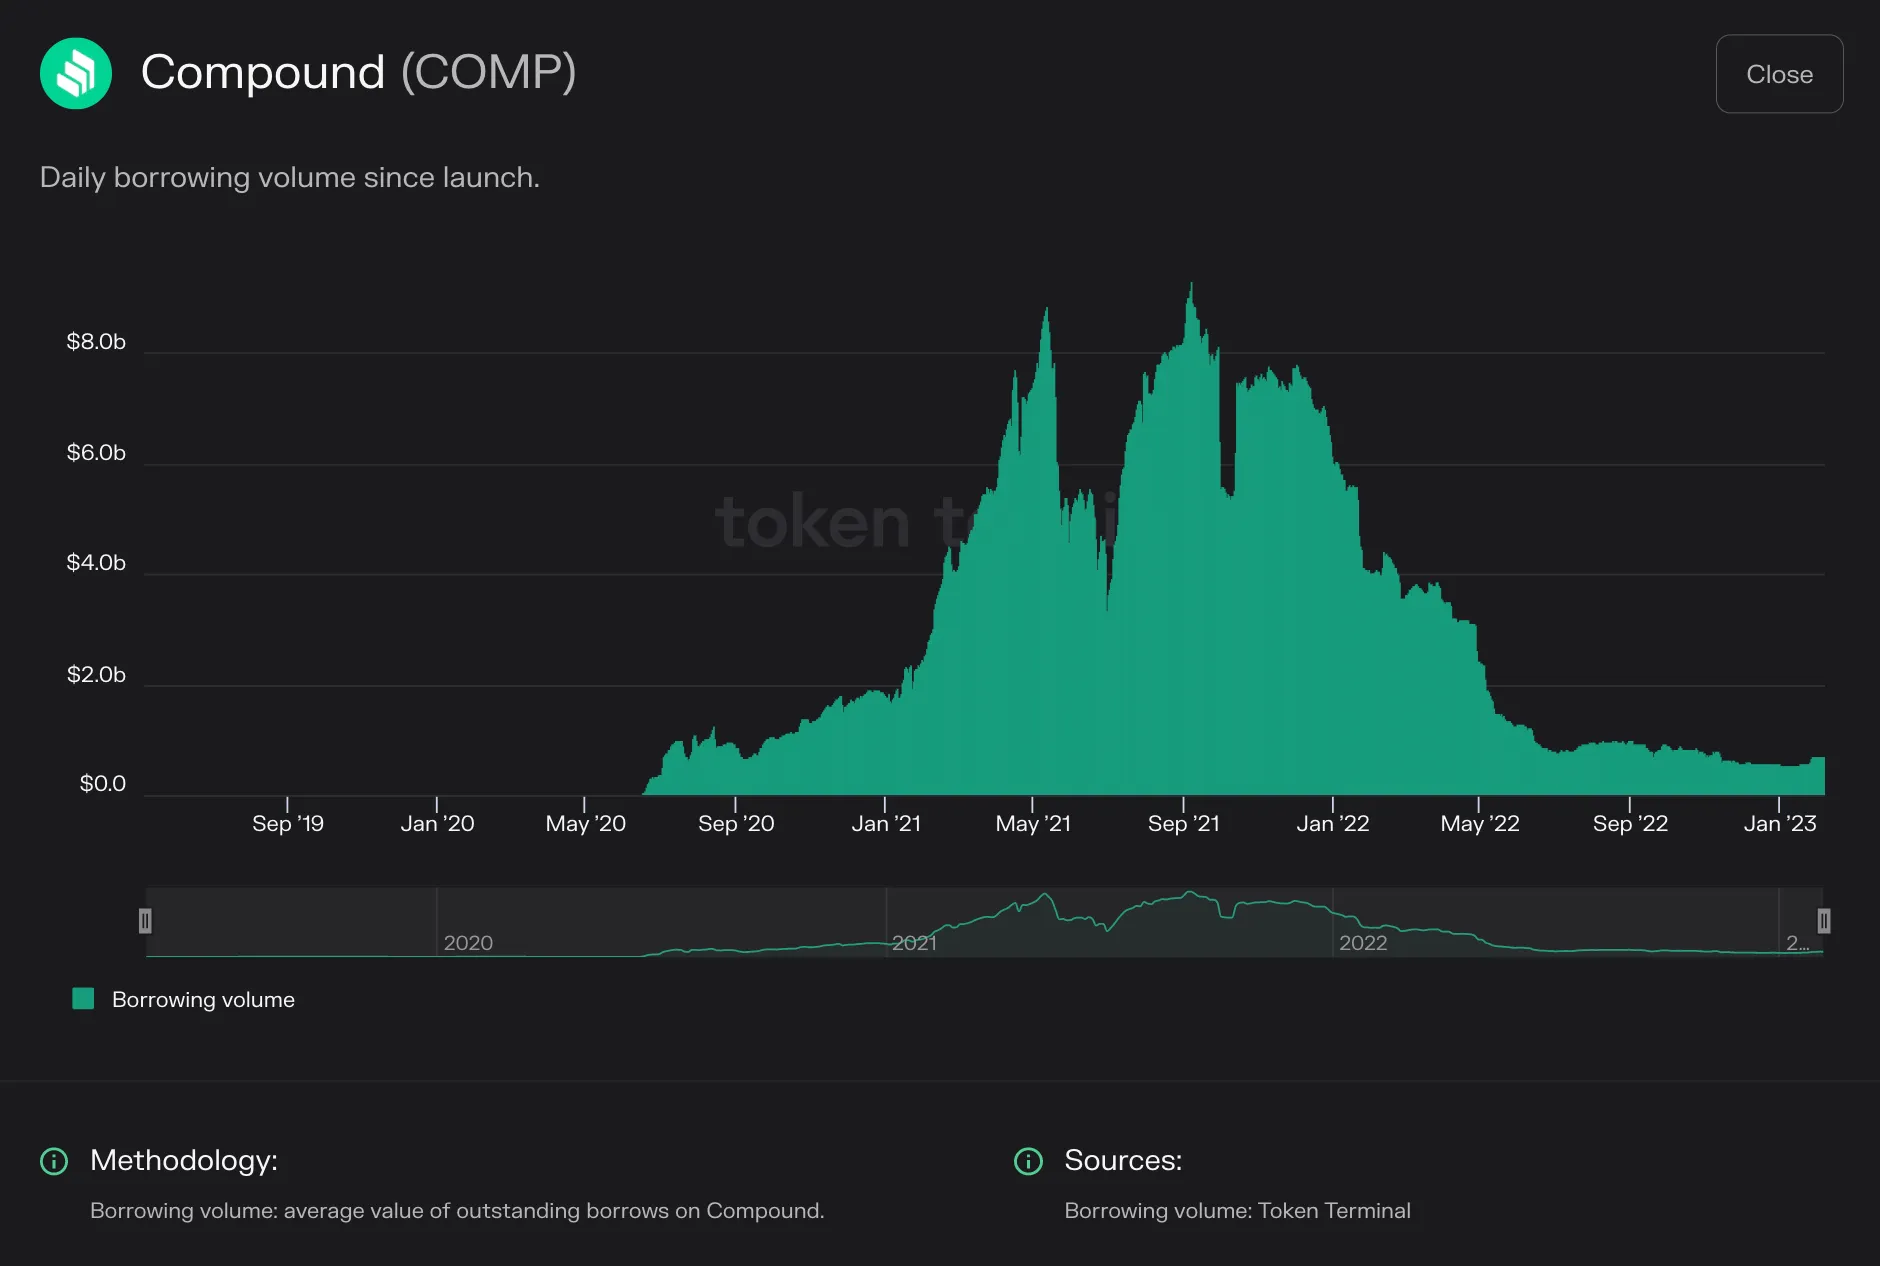Click the Jan '23 axis label
1880x1266 pixels.
[1780, 823]
